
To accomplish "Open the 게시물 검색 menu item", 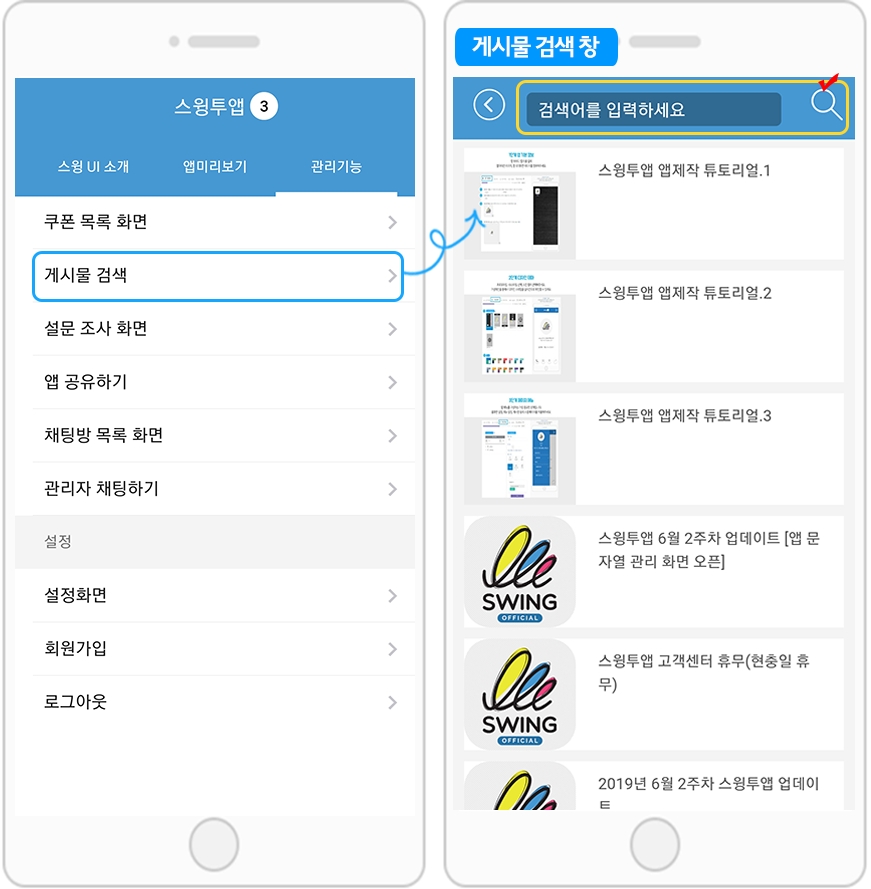I will [x=218, y=276].
